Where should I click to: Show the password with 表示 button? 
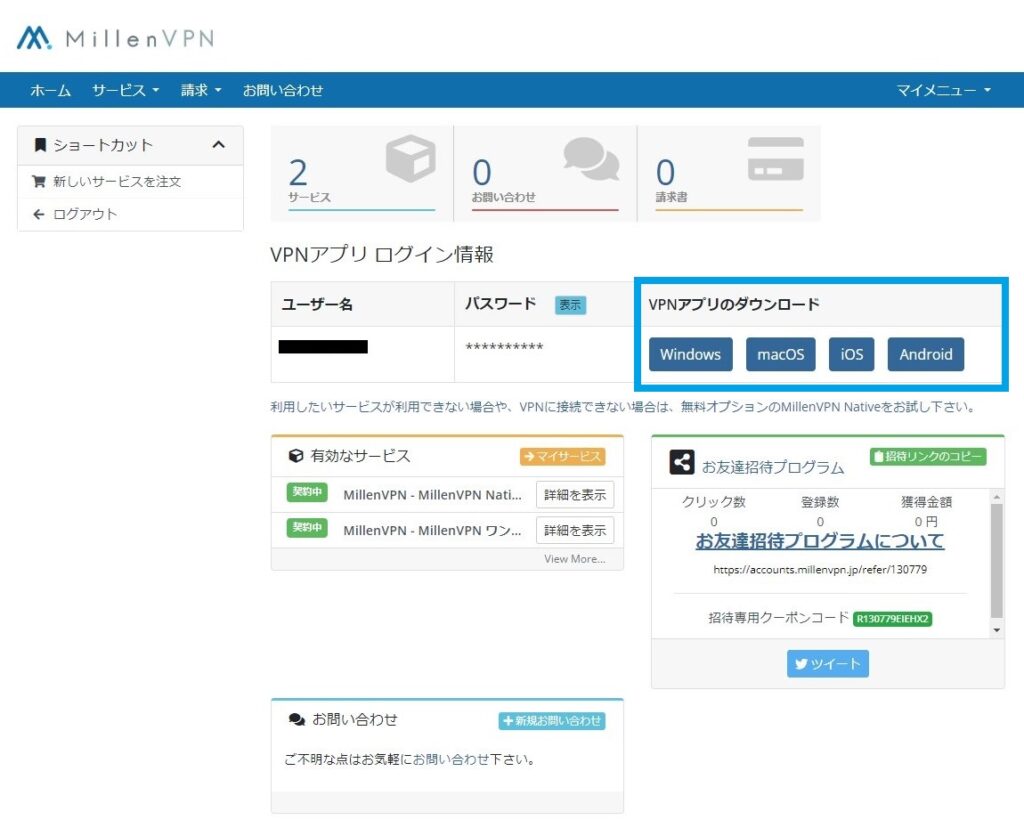(x=570, y=305)
